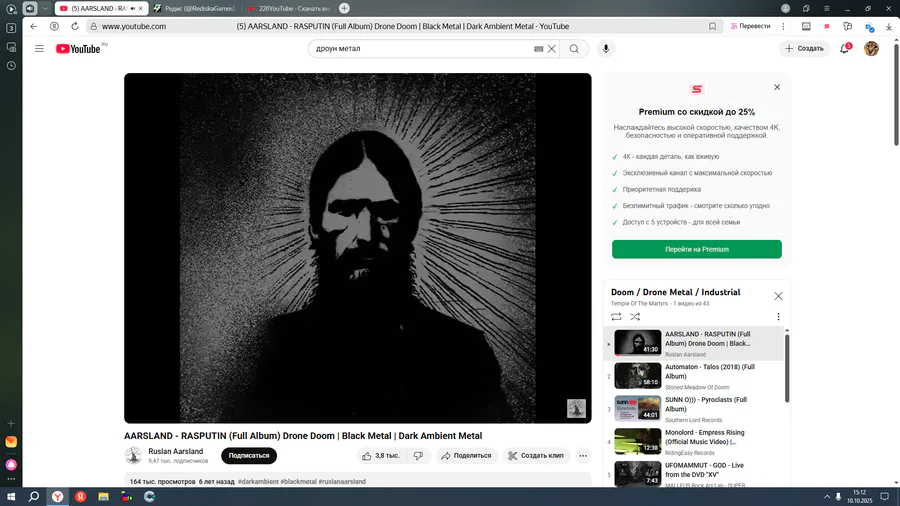Bookmark this page with bookmark icon
Viewport: 900px width, 506px height.
(x=712, y=26)
